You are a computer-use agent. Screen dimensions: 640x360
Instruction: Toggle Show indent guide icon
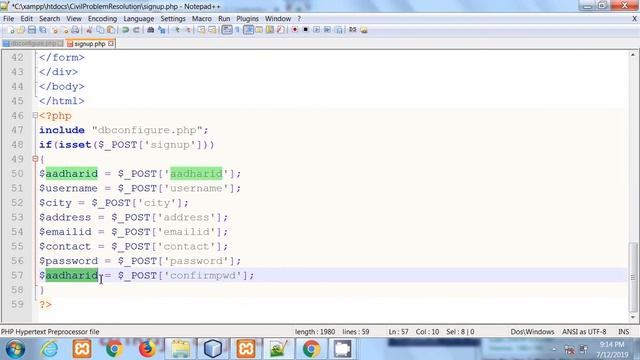(x=248, y=30)
